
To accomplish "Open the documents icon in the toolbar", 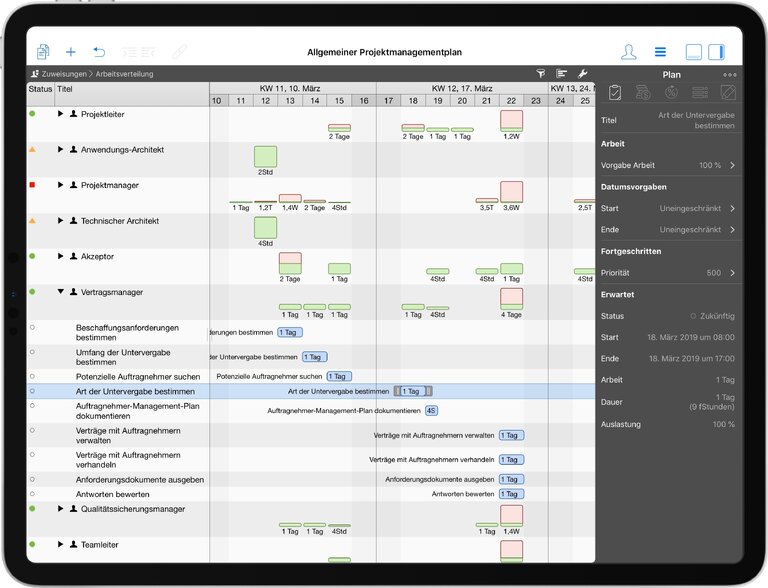I will [x=42, y=52].
